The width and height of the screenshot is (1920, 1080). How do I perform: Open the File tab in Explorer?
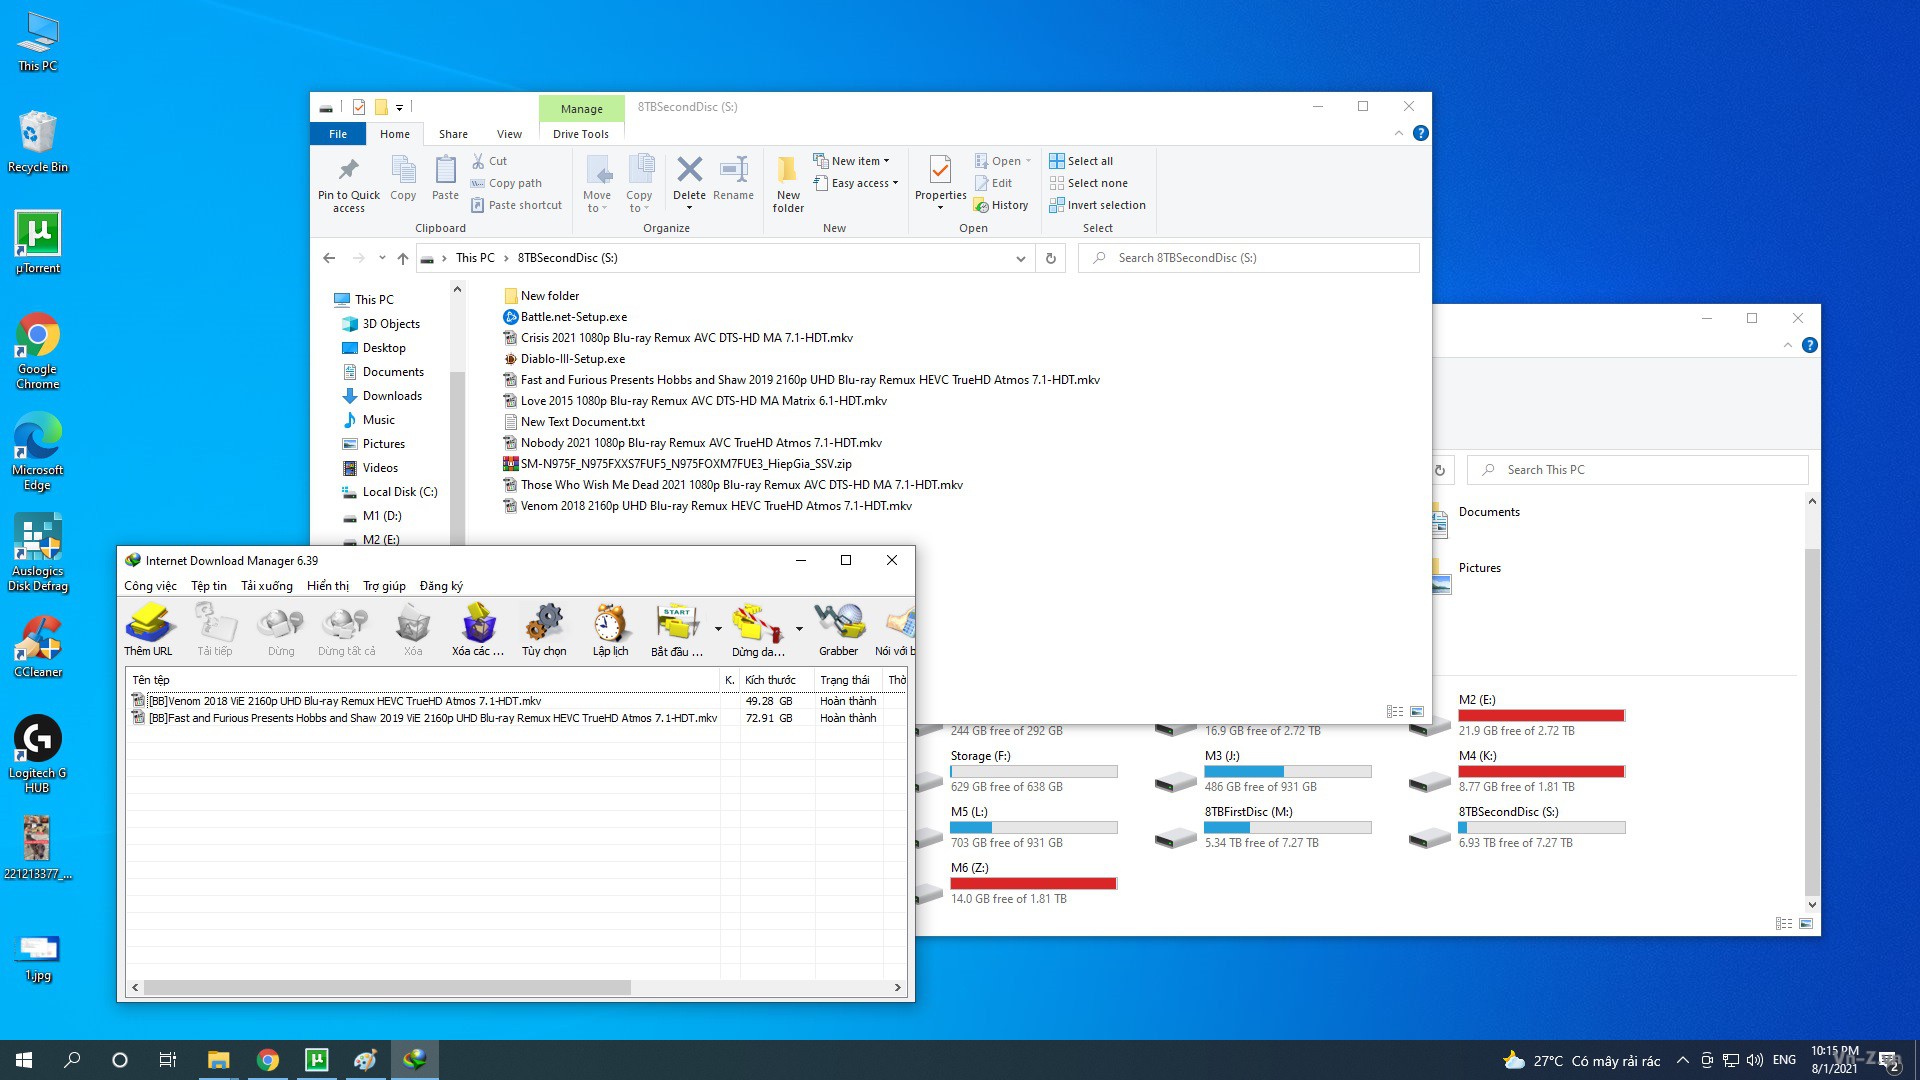pyautogui.click(x=338, y=134)
